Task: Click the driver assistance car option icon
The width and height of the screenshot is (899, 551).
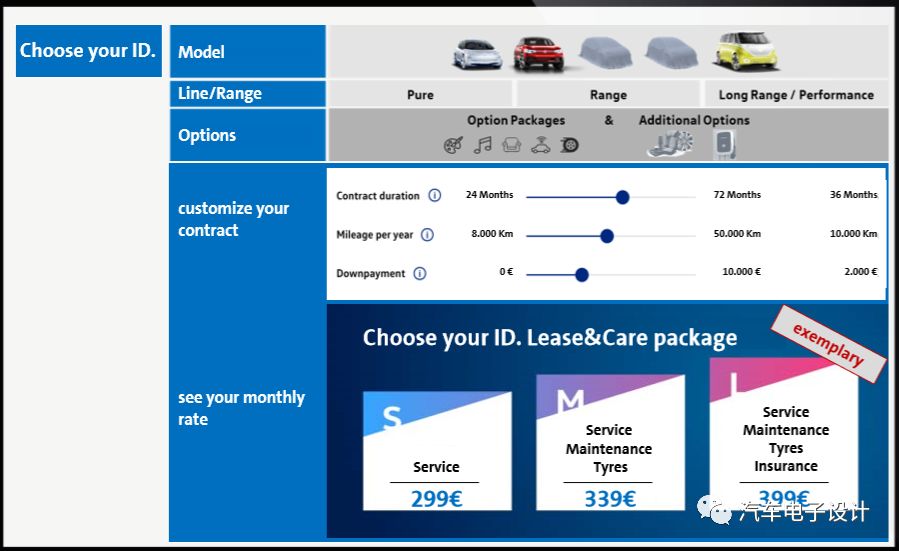Action: pyautogui.click(x=541, y=146)
